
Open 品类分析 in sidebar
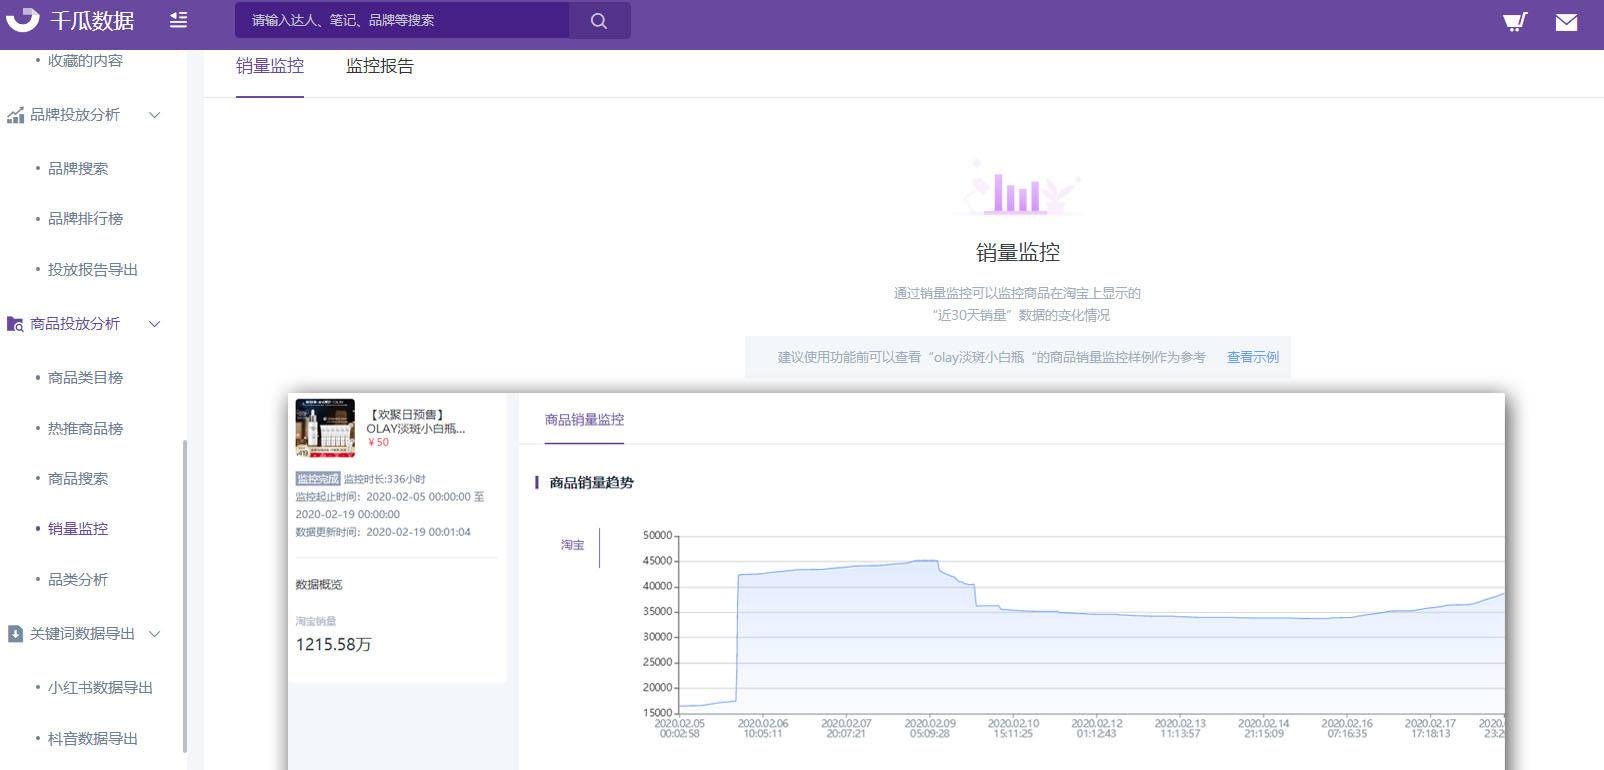coord(78,580)
